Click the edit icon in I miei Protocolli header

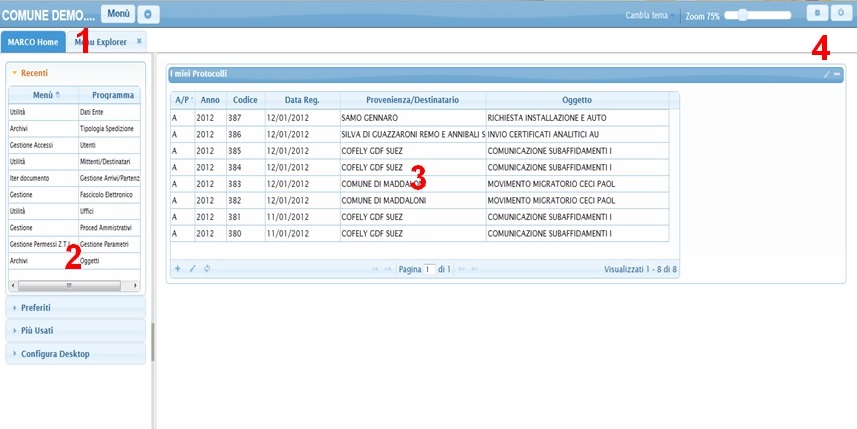tap(826, 75)
